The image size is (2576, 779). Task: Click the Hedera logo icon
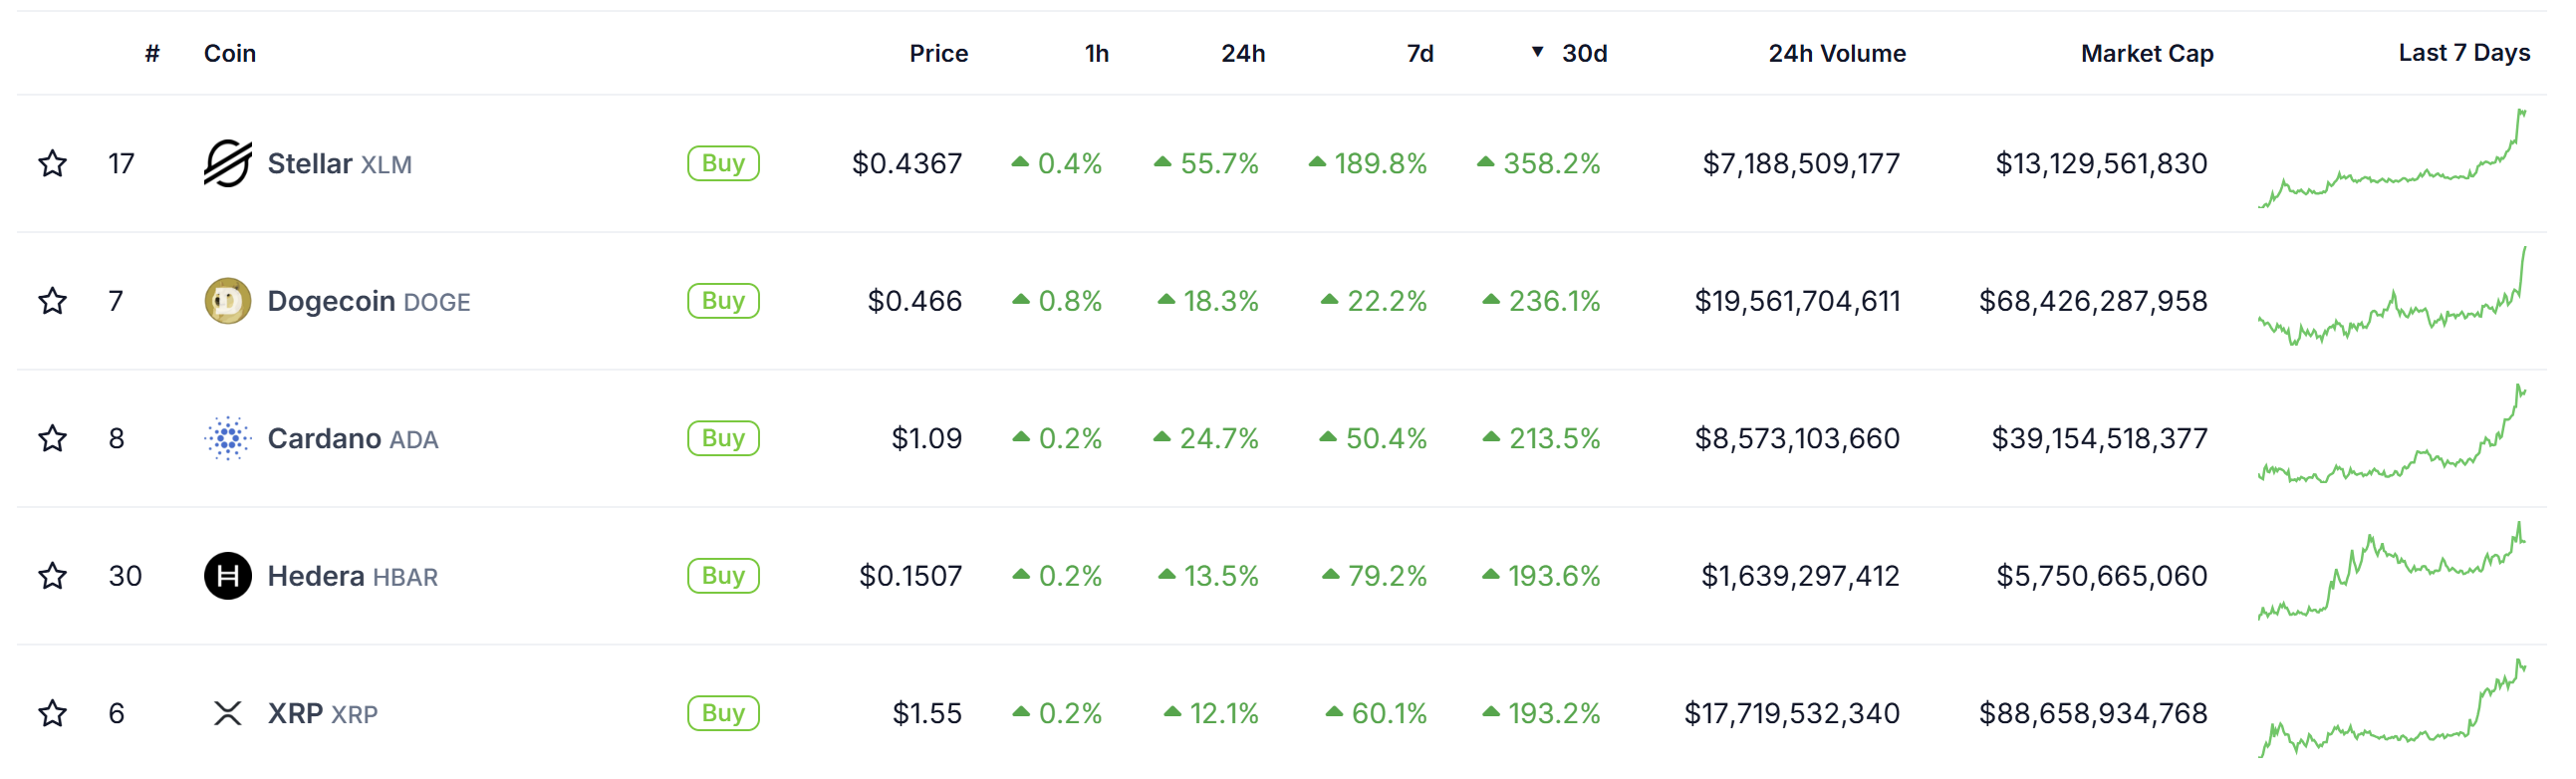(227, 576)
